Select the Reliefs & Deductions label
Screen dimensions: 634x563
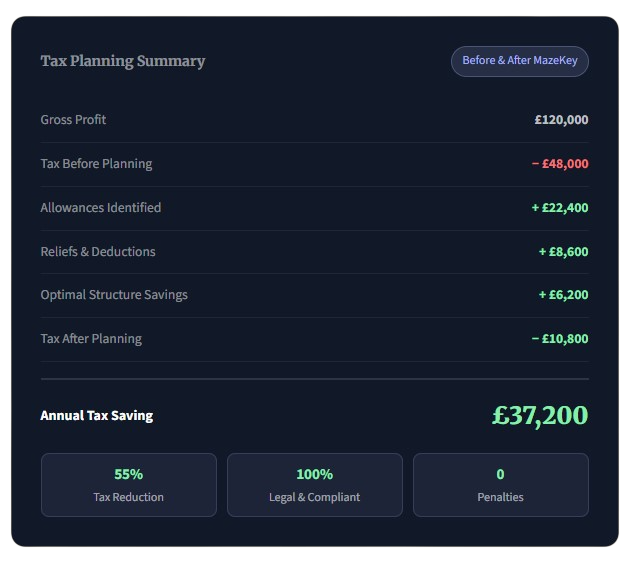98,252
